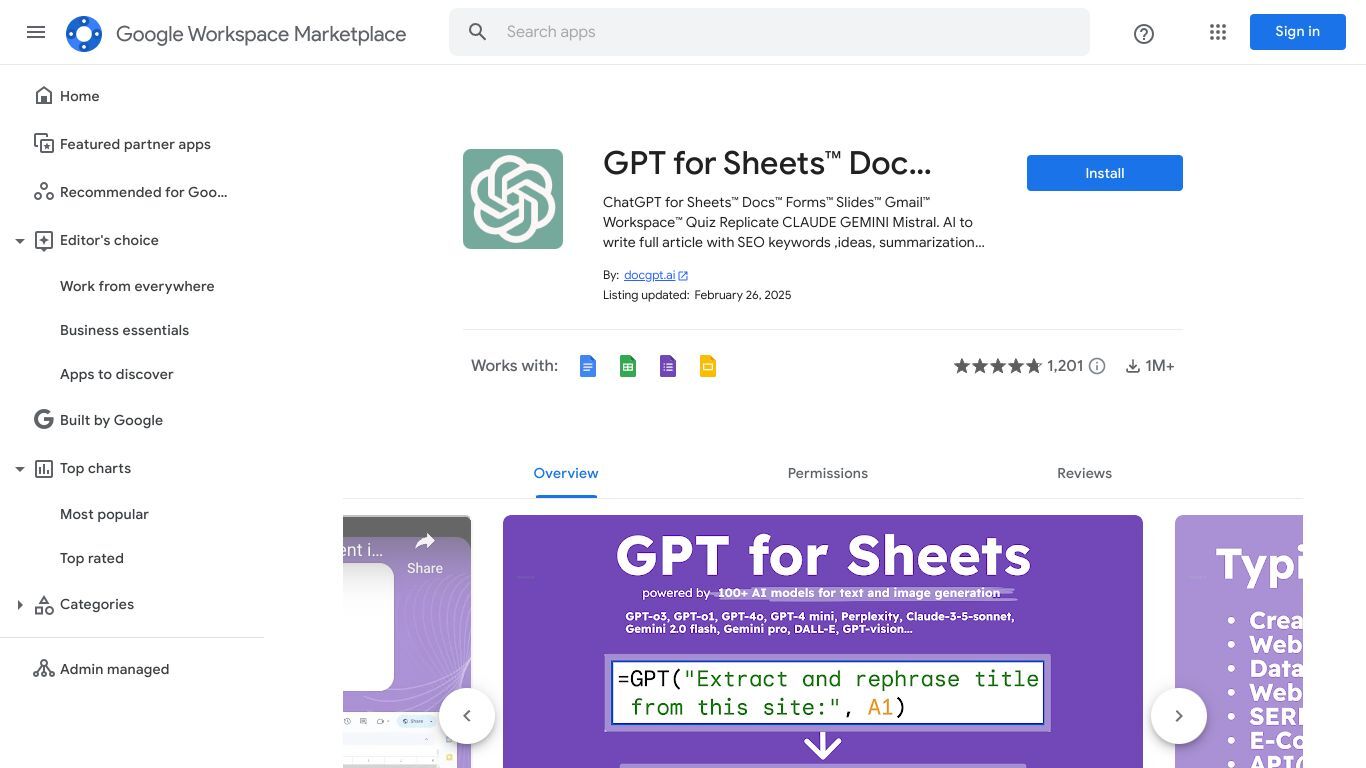This screenshot has width=1366, height=768.
Task: Show previous screenshot in carousel
Action: point(467,716)
